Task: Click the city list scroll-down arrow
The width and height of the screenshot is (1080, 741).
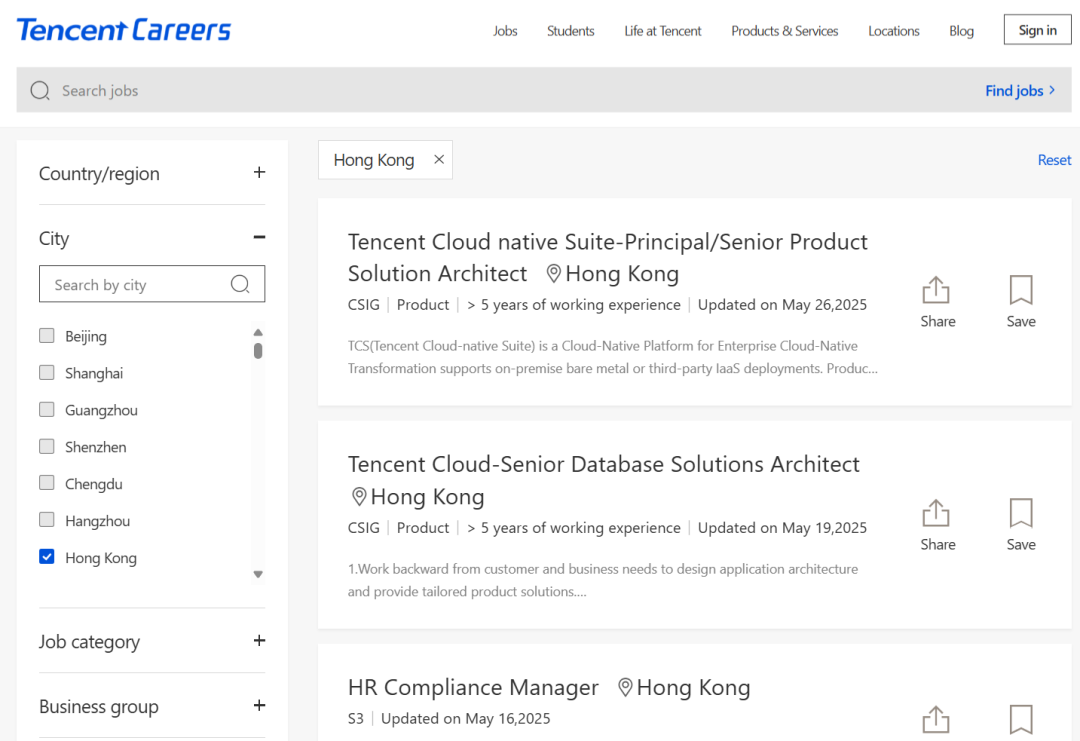Action: (258, 574)
